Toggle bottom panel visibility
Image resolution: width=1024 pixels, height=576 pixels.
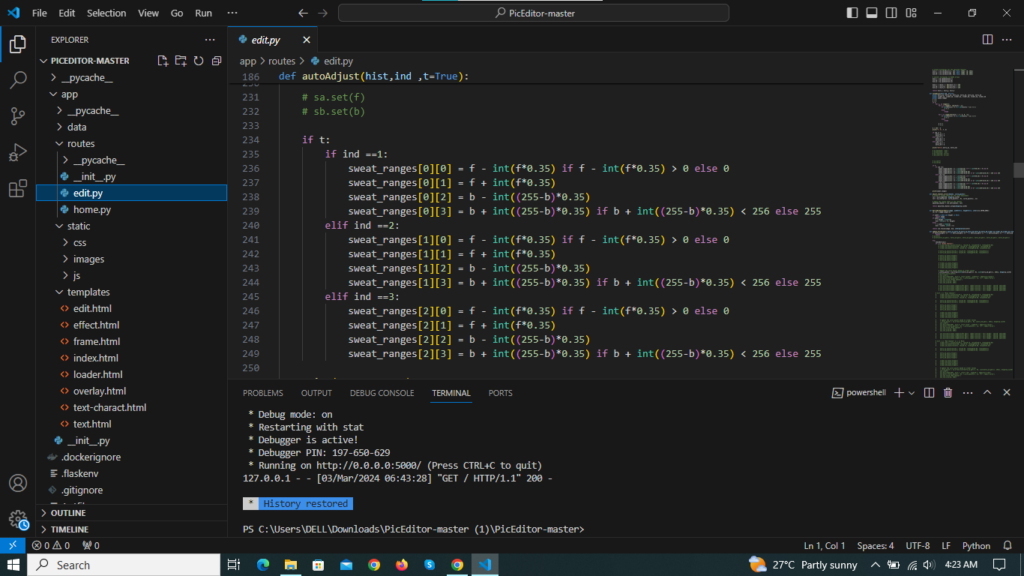(x=872, y=13)
